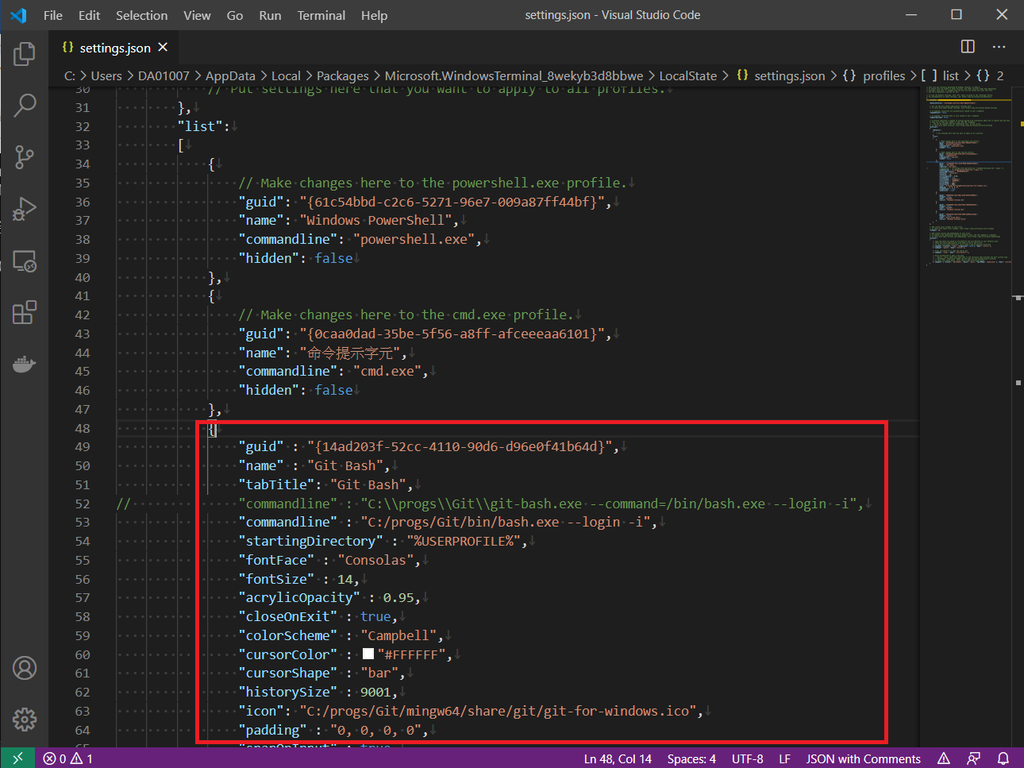Open the Search view
This screenshot has height=768, width=1024.
(24, 105)
